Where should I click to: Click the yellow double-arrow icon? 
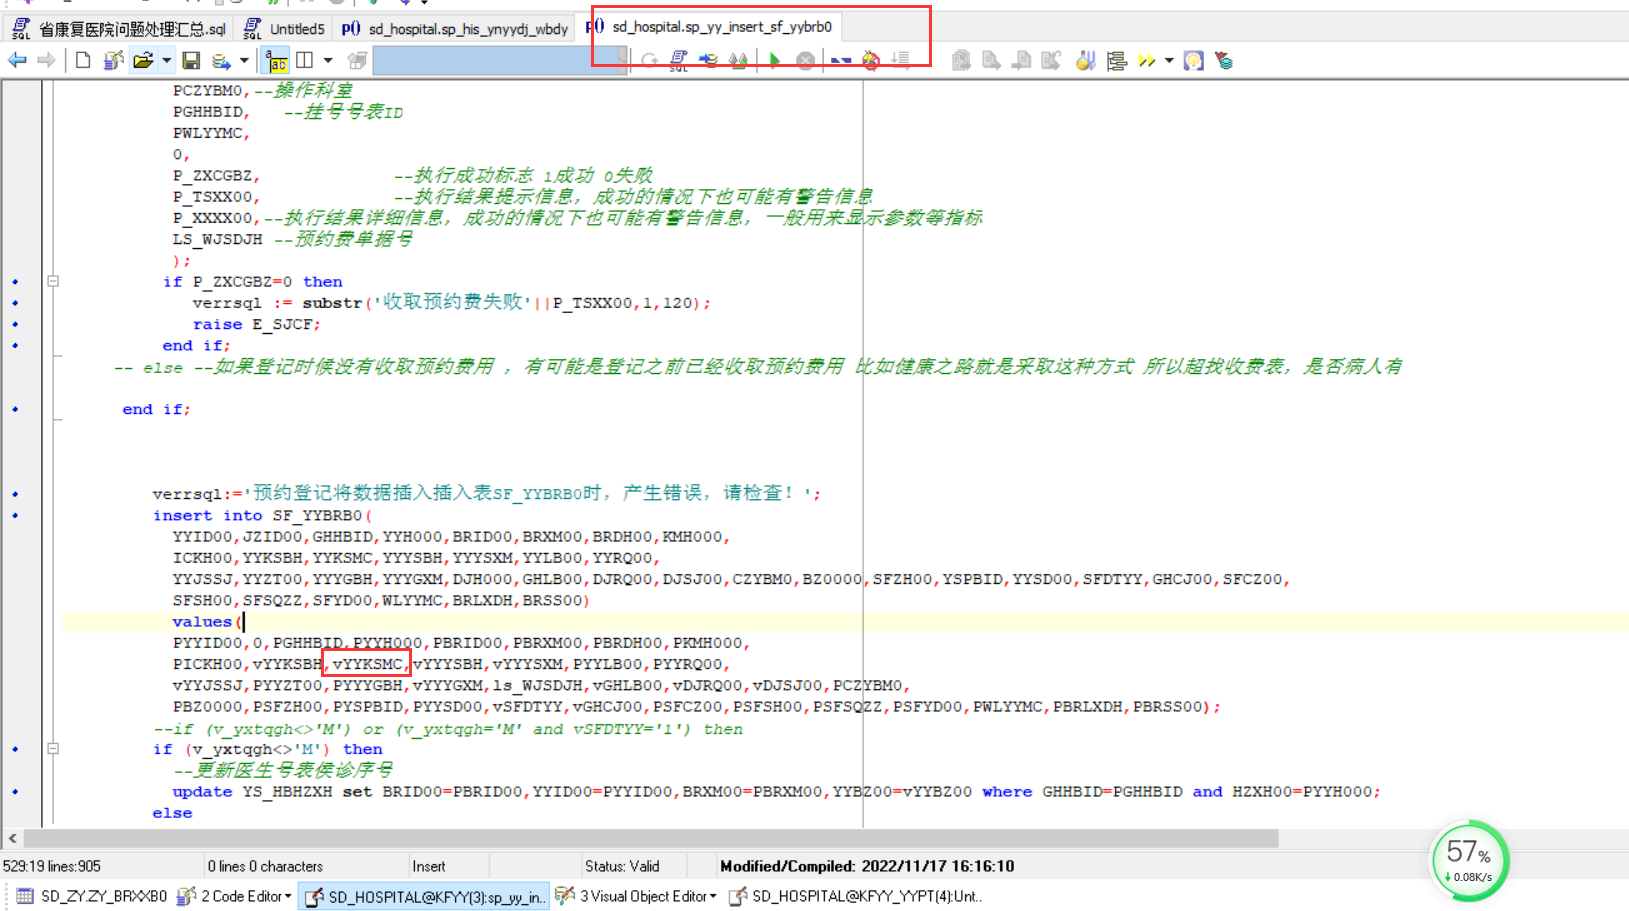pos(1147,61)
